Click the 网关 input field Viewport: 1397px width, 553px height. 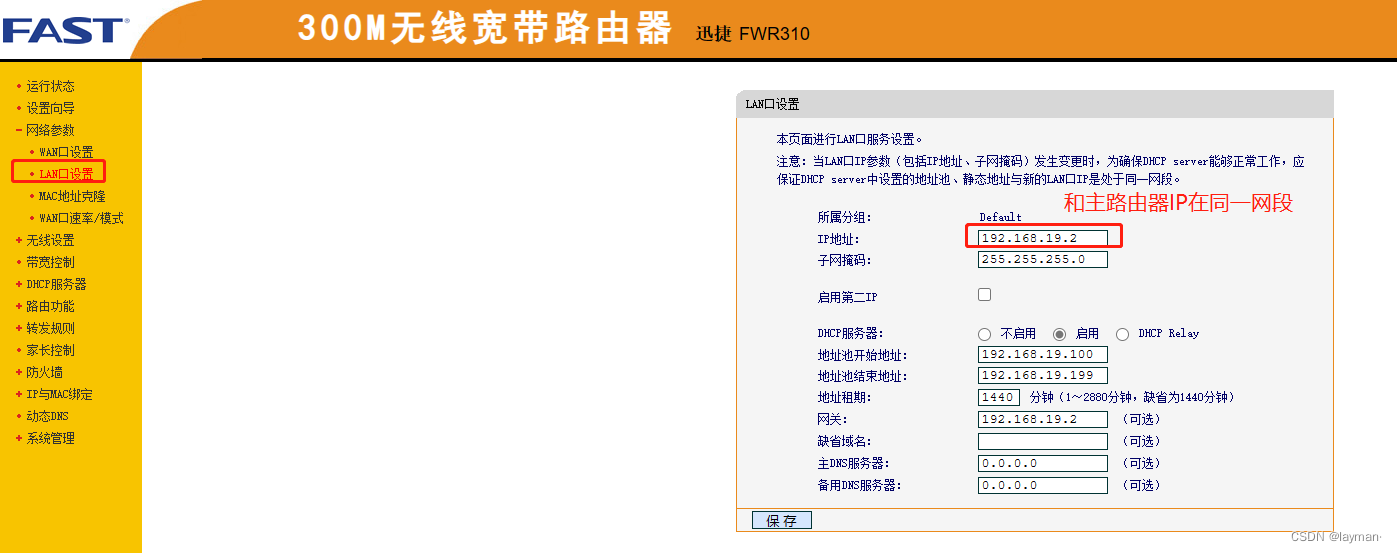point(1043,419)
